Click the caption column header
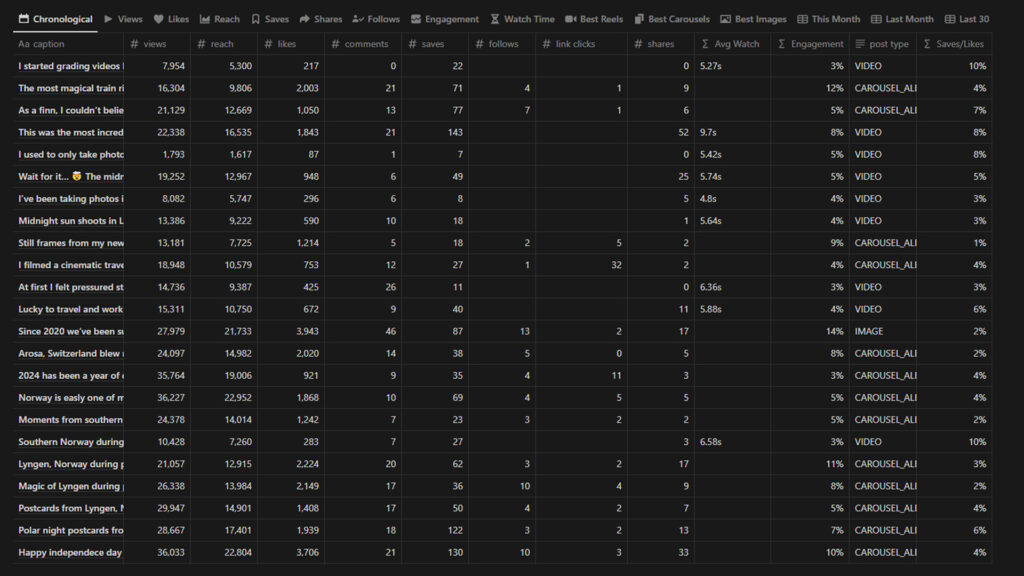This screenshot has height=576, width=1024. pyautogui.click(x=68, y=44)
